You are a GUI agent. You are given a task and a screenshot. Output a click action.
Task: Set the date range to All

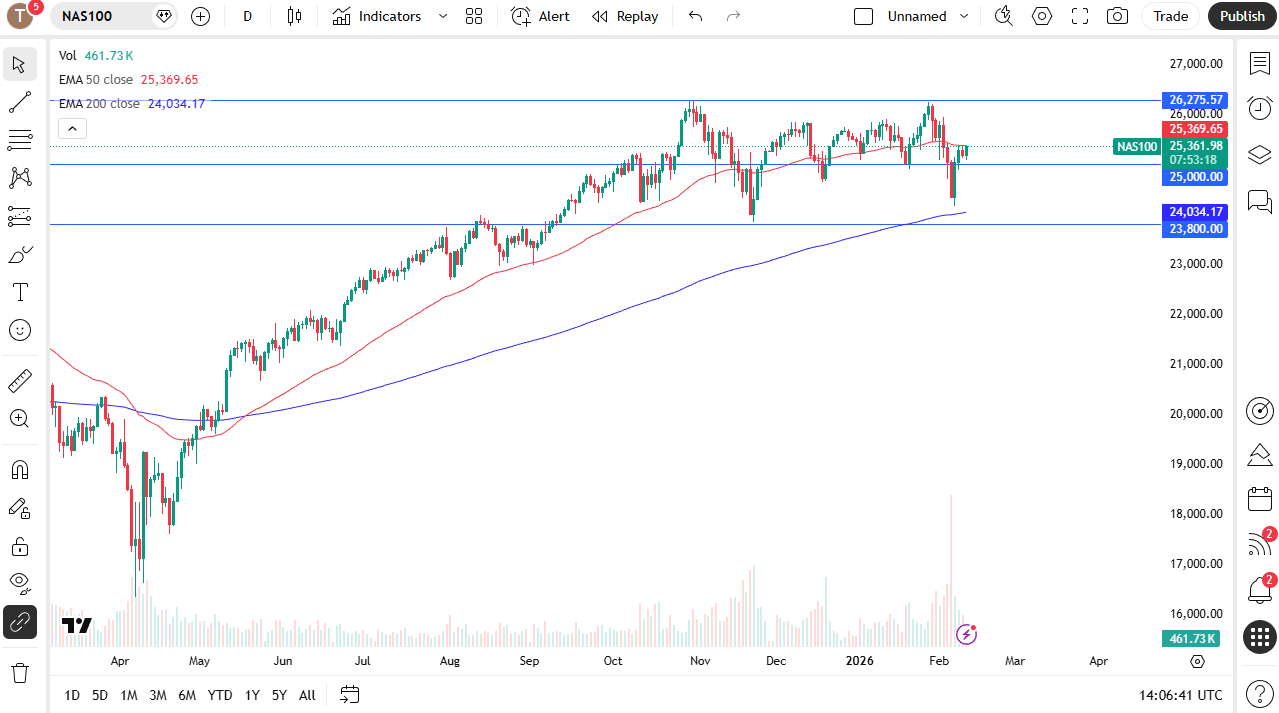tap(307, 695)
